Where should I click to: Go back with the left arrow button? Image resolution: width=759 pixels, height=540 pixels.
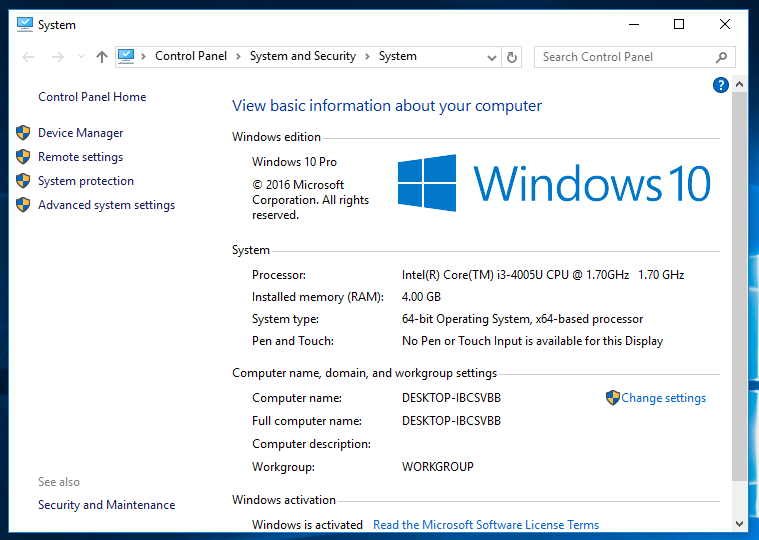[28, 57]
